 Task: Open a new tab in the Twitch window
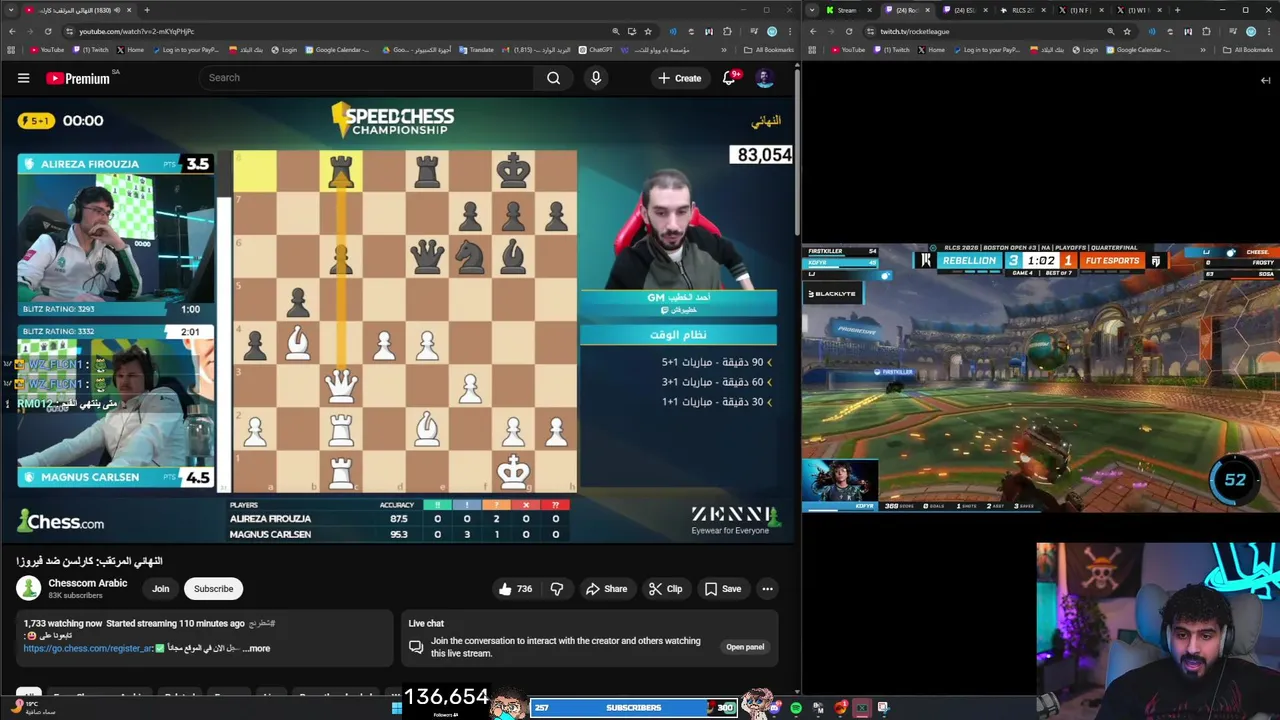click(x=1177, y=10)
